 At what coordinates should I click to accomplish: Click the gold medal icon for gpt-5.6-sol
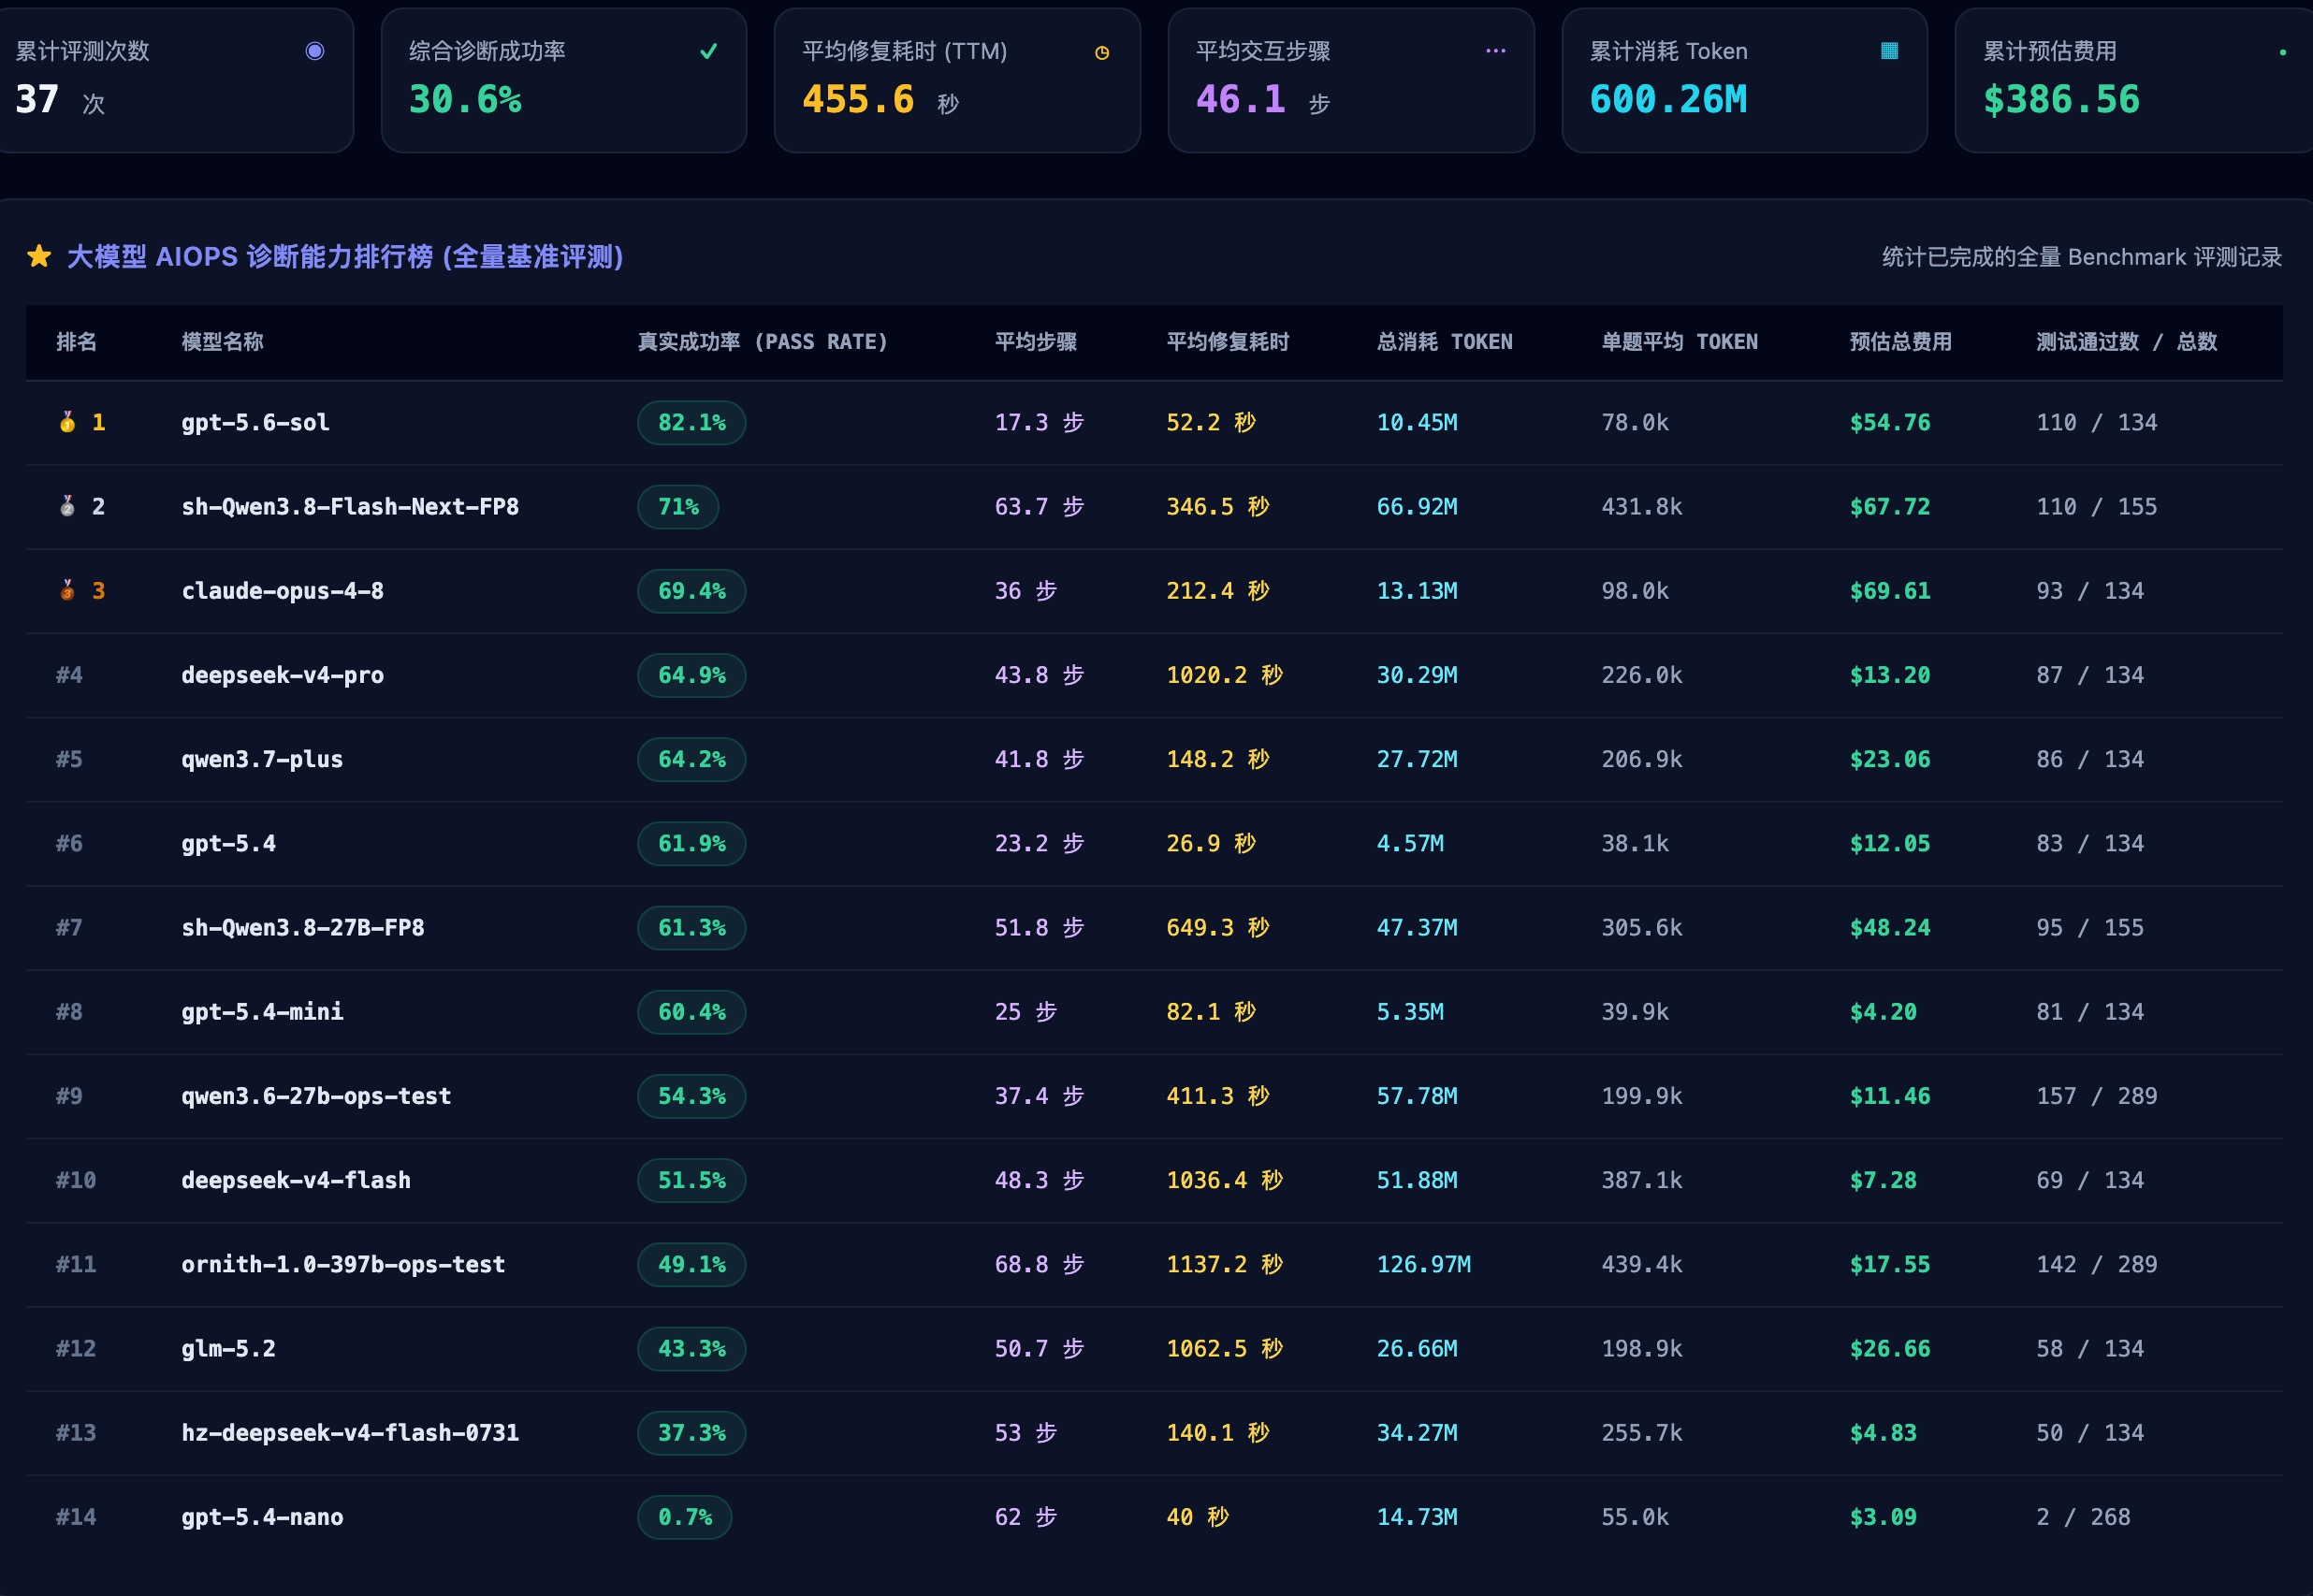coord(67,422)
